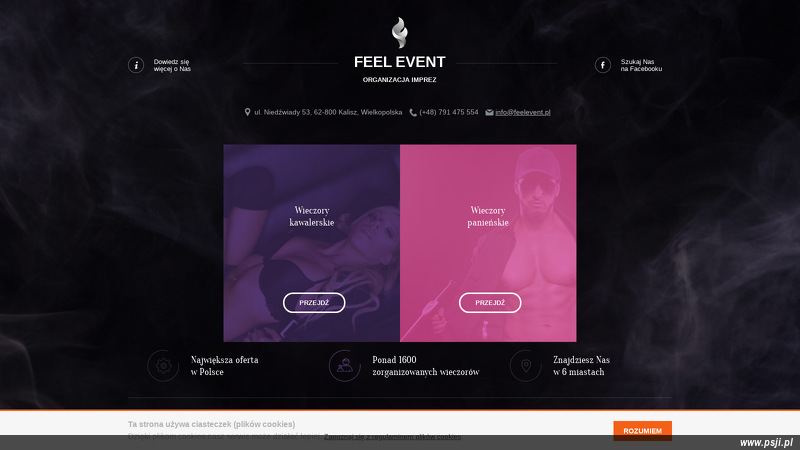Click PRZEJDŹ under Wieczory kawalerskie
800x450 pixels.
click(x=314, y=303)
